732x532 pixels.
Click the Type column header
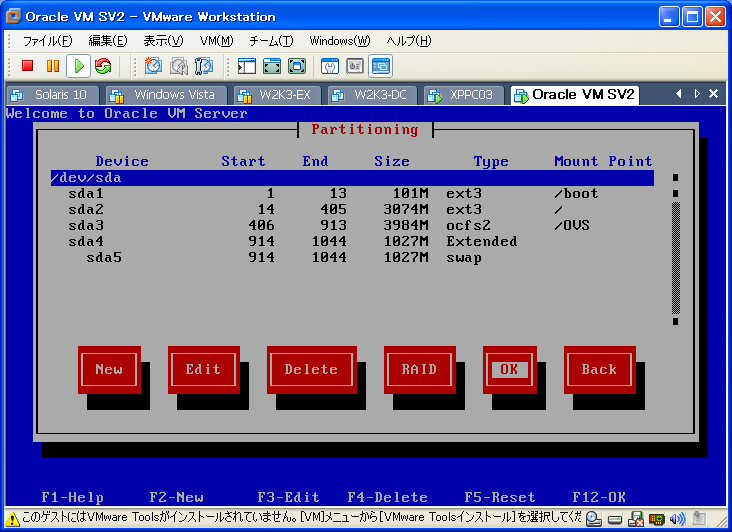pyautogui.click(x=491, y=162)
